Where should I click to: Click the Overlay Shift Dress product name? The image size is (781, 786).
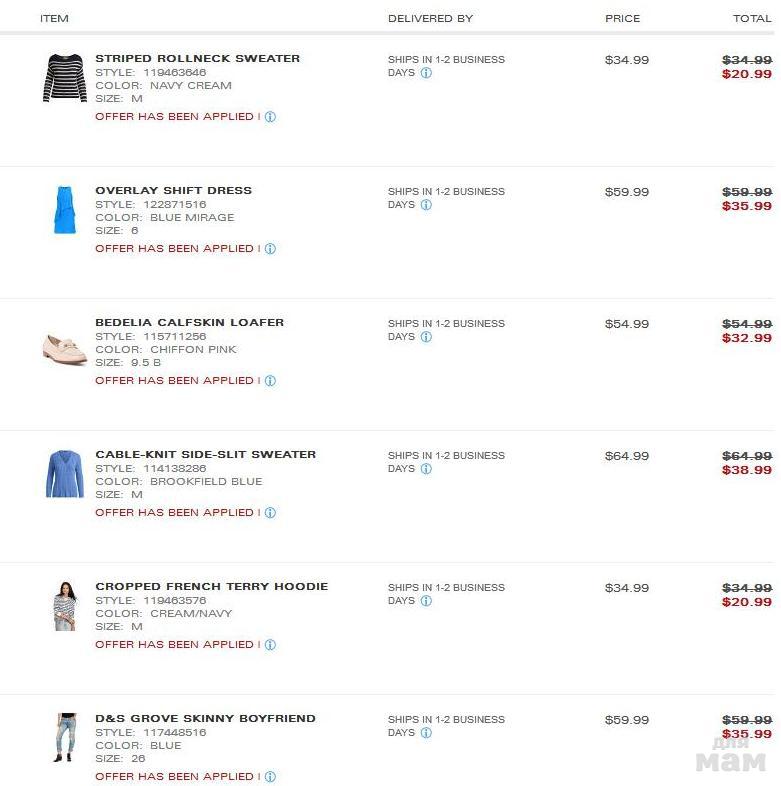click(x=173, y=191)
